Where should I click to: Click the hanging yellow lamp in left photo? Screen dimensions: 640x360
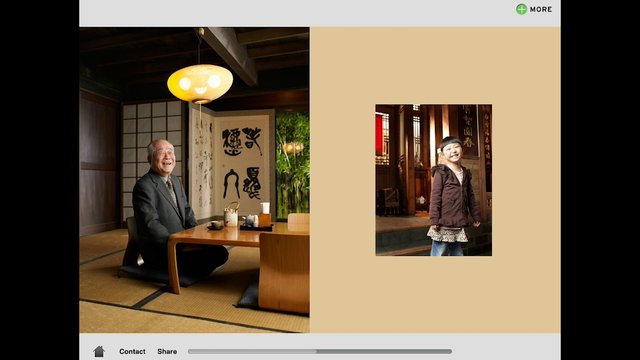(200, 84)
